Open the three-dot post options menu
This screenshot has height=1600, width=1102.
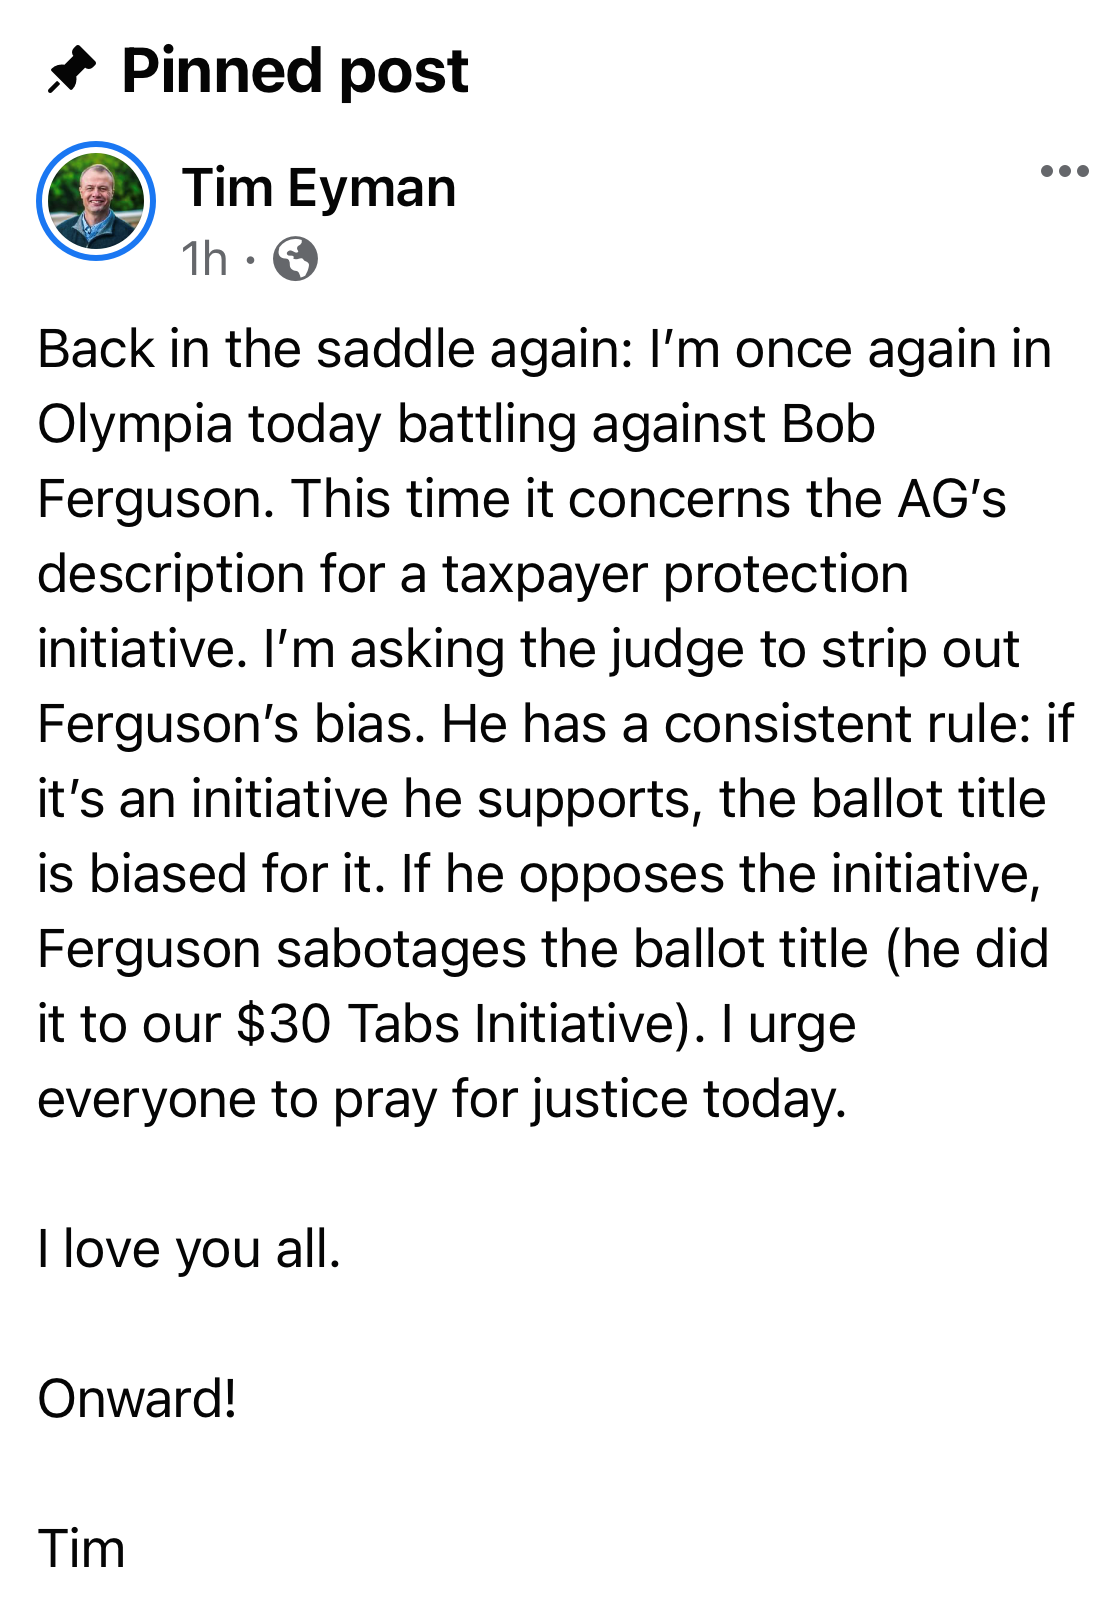coord(1064,171)
